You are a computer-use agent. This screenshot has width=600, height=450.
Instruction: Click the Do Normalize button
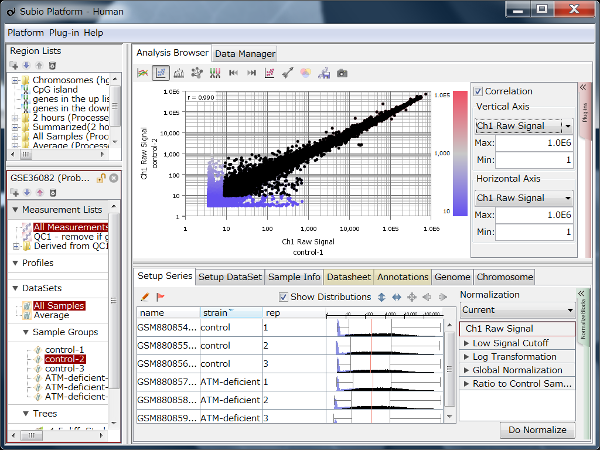pos(537,430)
